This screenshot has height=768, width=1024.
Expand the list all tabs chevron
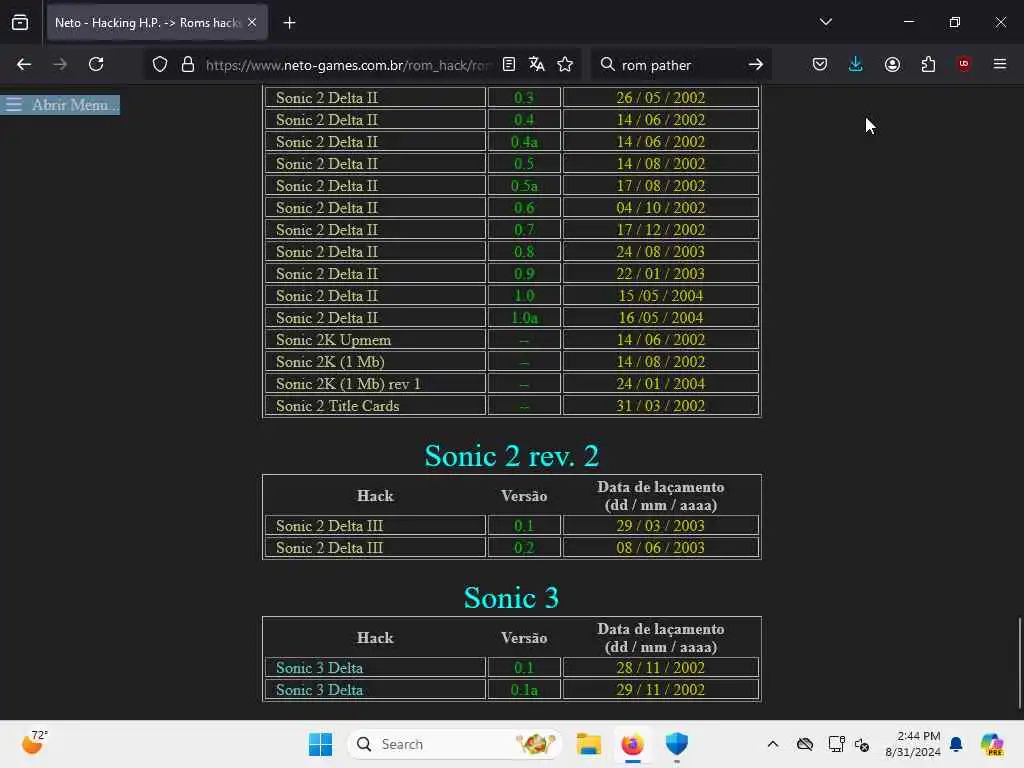coord(825,22)
